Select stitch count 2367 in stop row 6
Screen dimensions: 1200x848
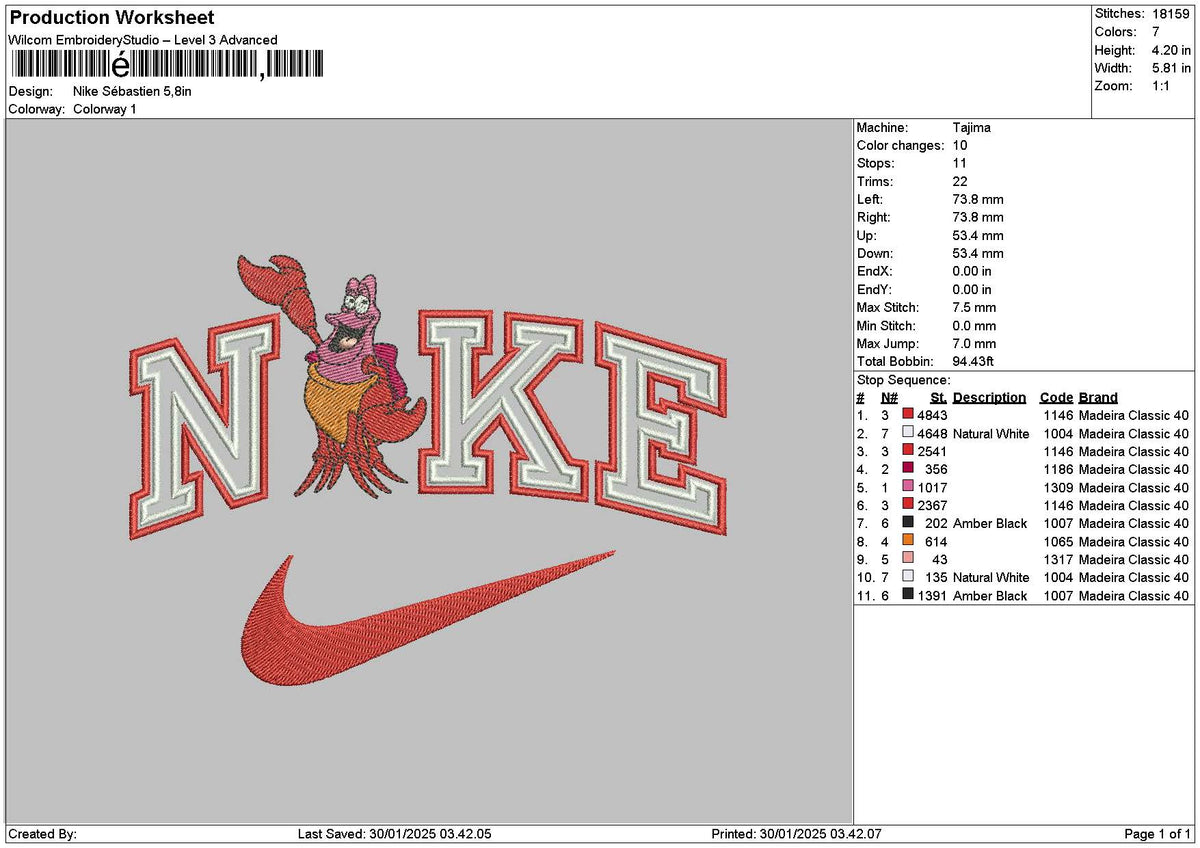pos(932,506)
